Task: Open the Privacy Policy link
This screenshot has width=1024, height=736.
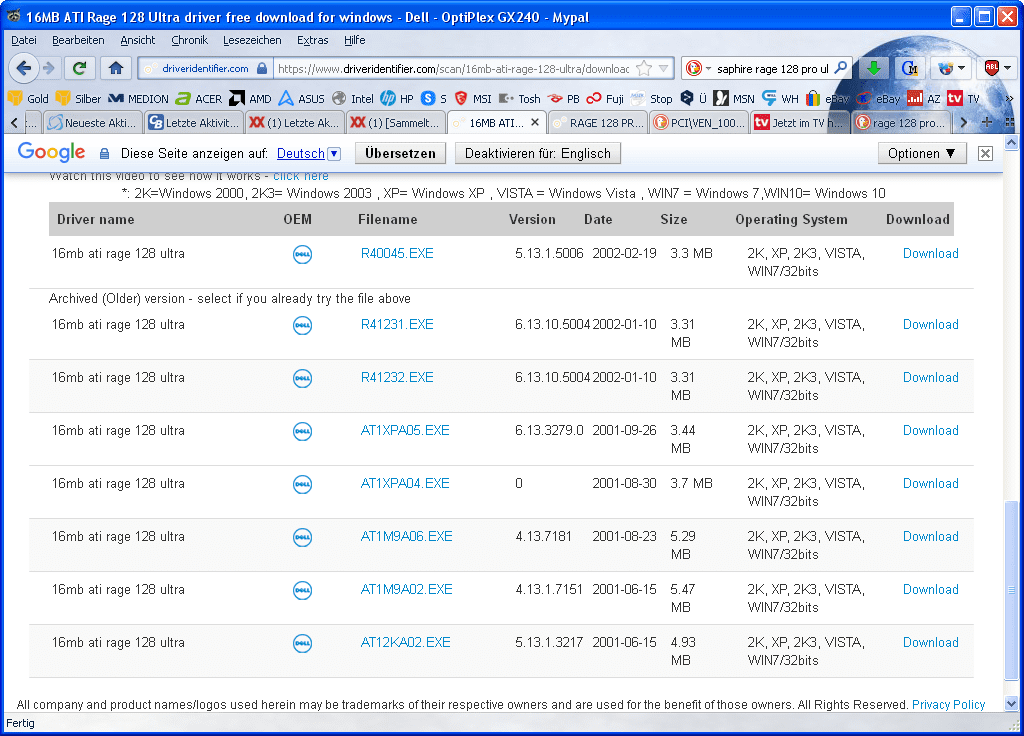Action: (948, 705)
